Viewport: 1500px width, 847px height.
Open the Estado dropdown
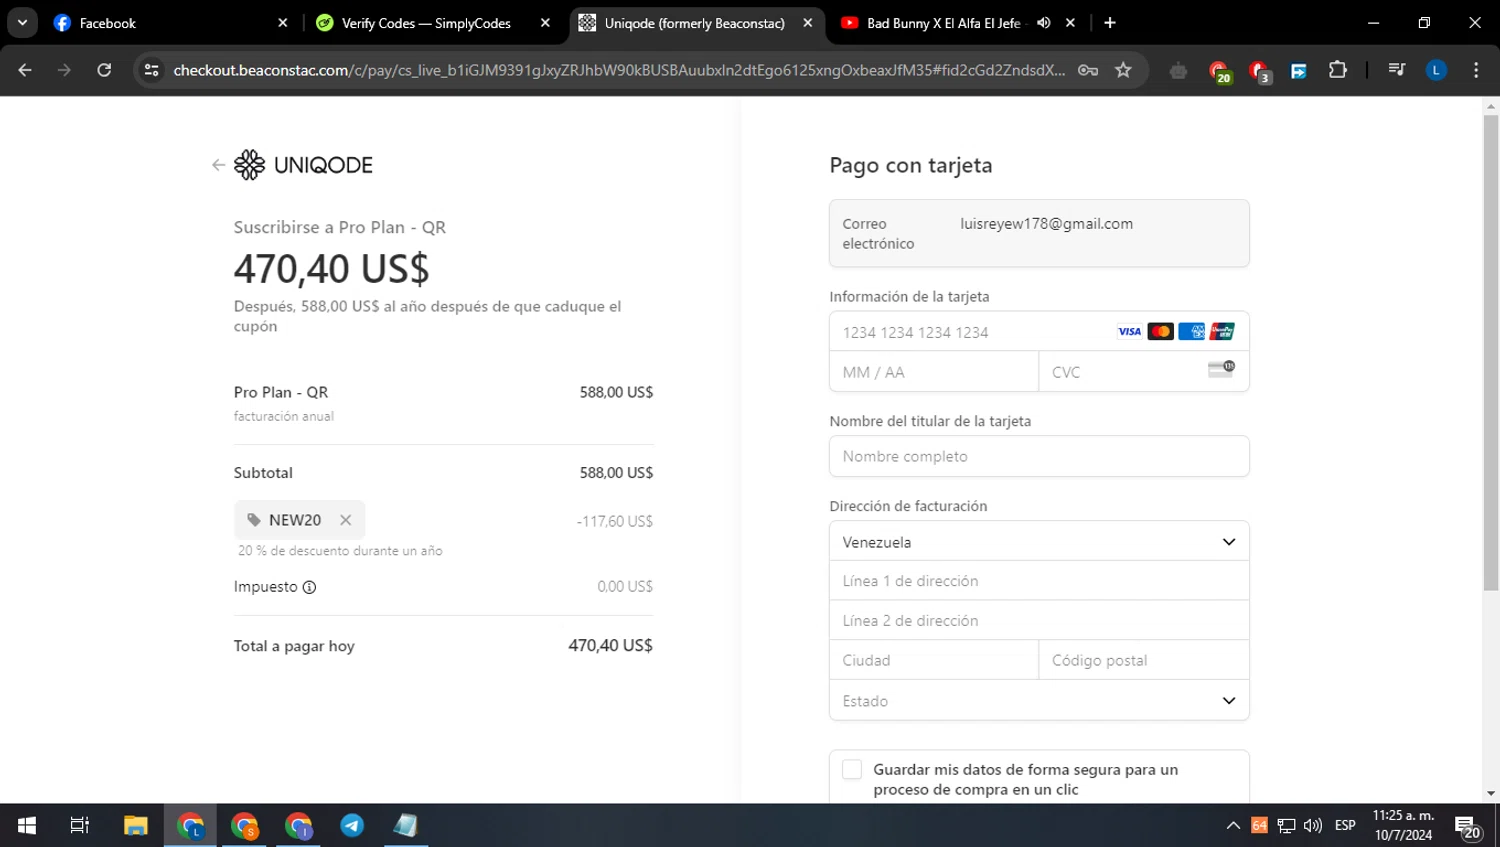point(1039,701)
